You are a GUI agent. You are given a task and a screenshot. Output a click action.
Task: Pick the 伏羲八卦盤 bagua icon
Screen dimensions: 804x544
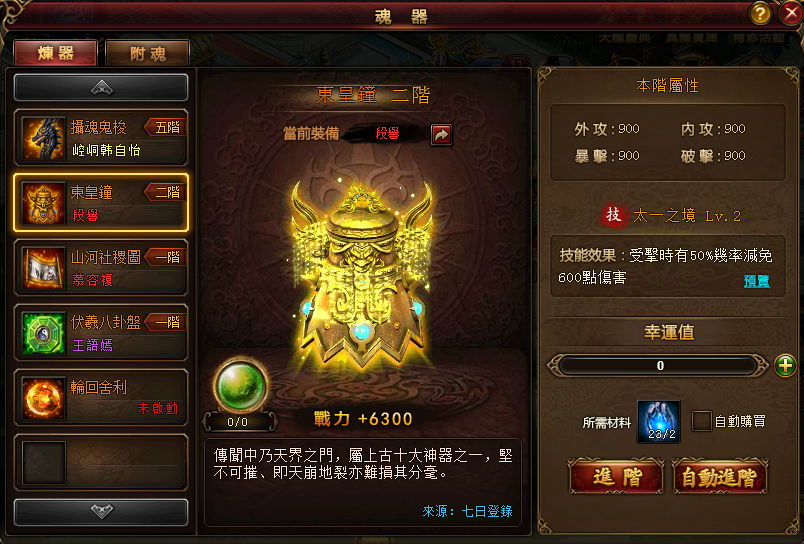pyautogui.click(x=44, y=333)
